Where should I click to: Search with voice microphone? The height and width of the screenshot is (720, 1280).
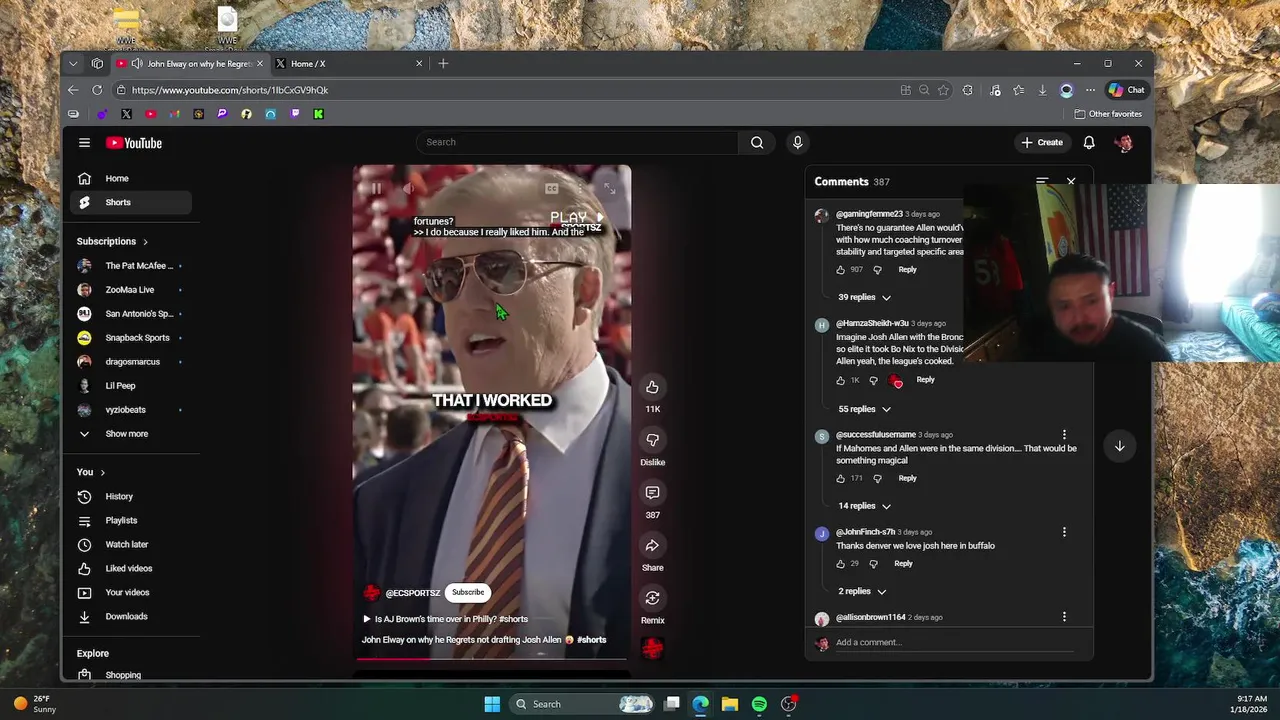(x=797, y=142)
